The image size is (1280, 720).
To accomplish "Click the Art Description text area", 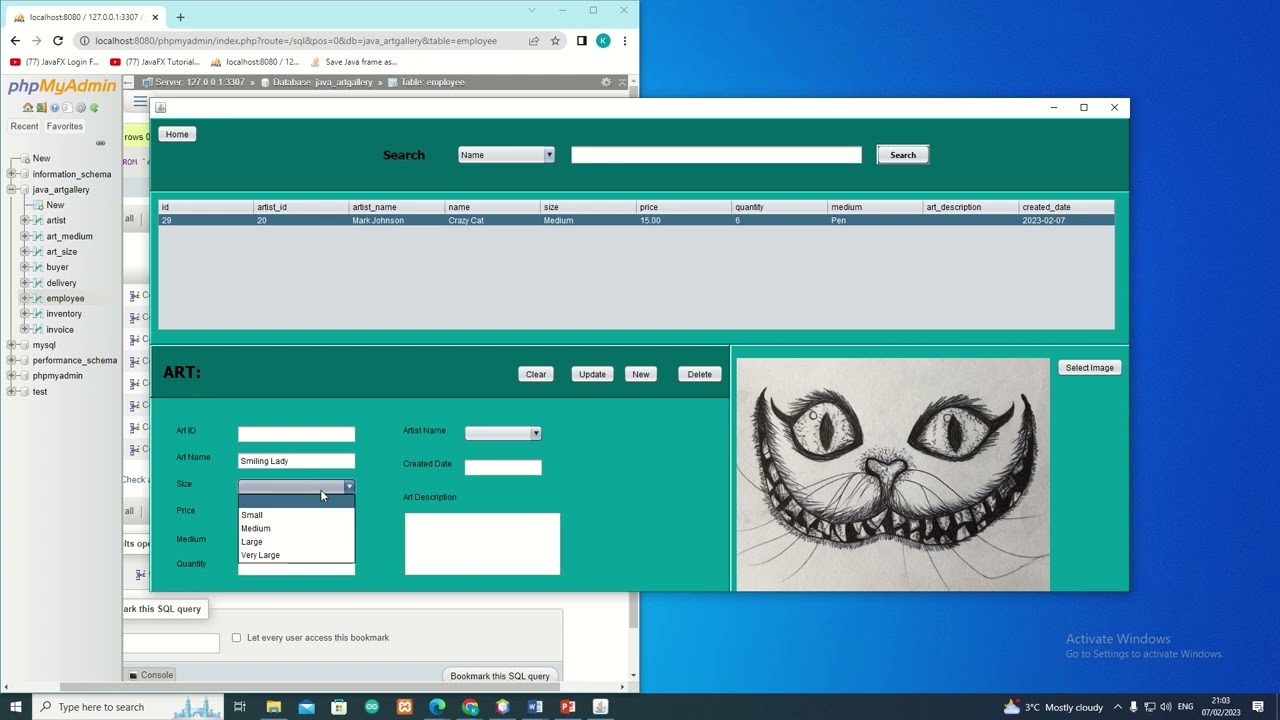I will [x=482, y=544].
